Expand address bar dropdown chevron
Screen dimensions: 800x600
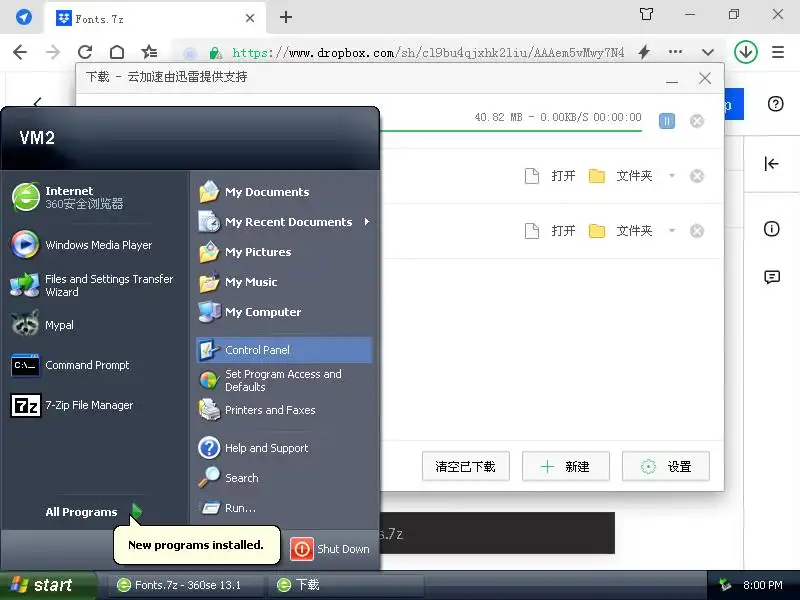(x=708, y=52)
